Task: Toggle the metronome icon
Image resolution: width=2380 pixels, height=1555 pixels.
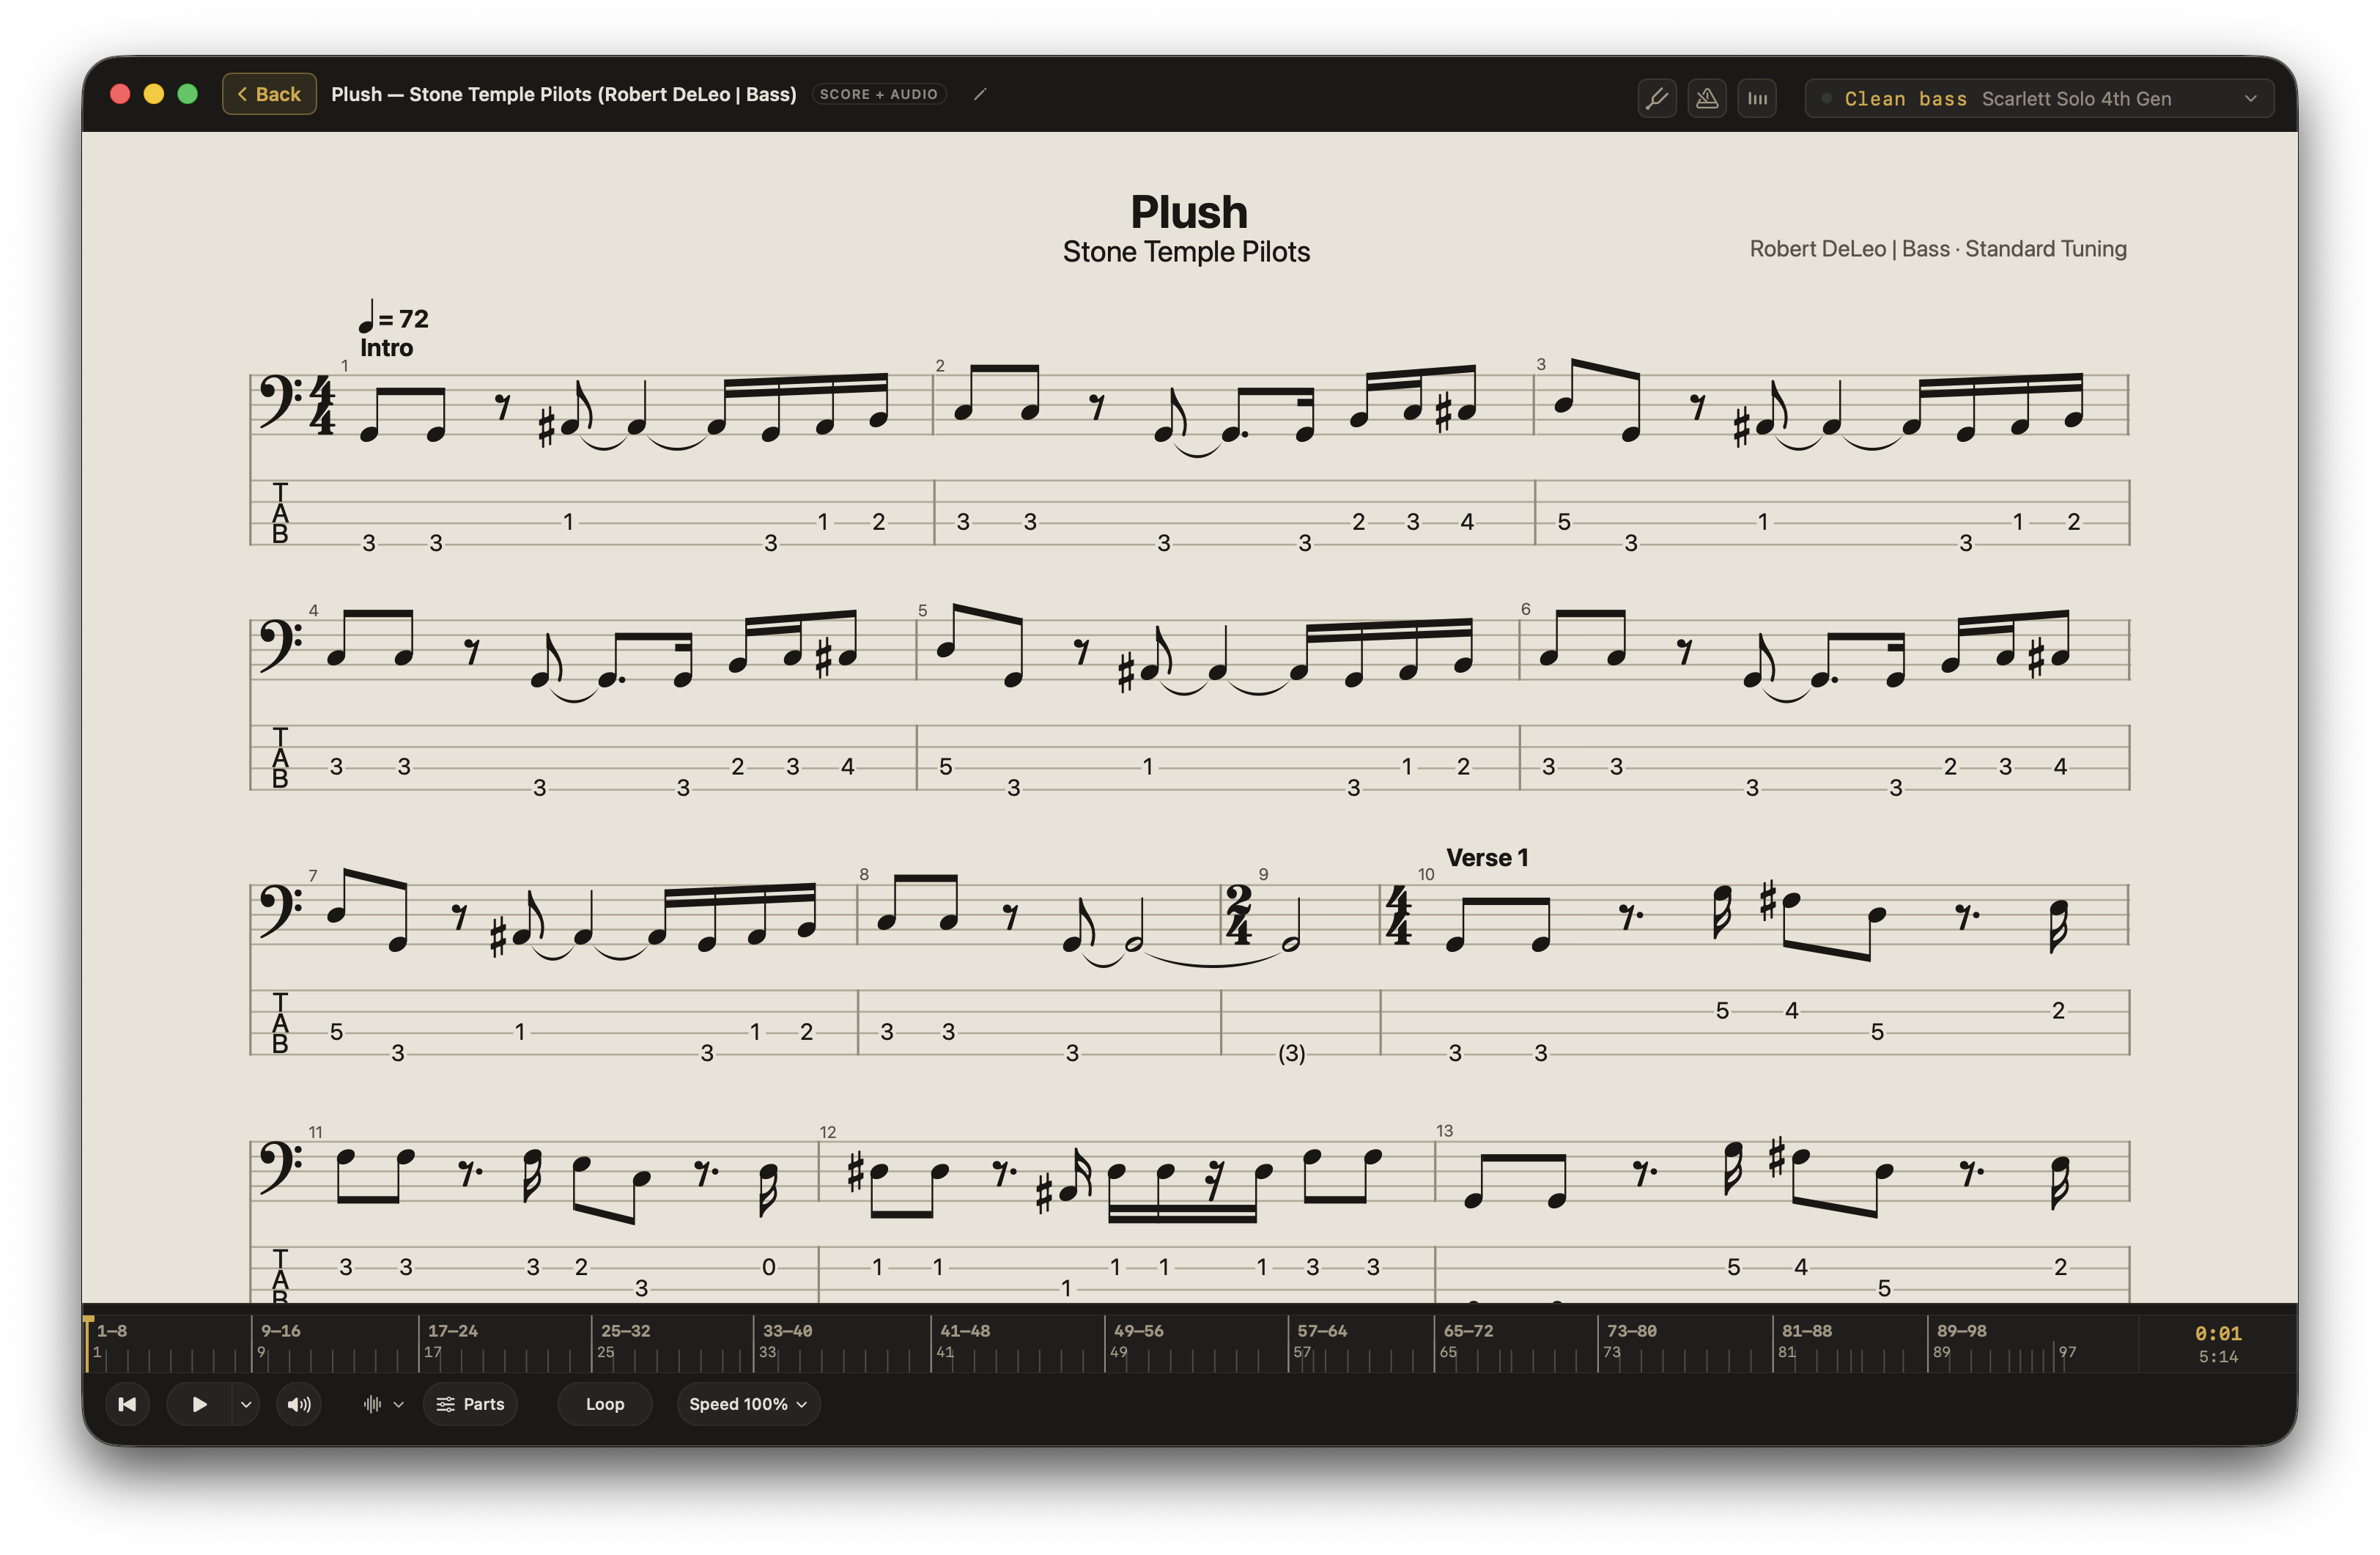Action: [1706, 98]
